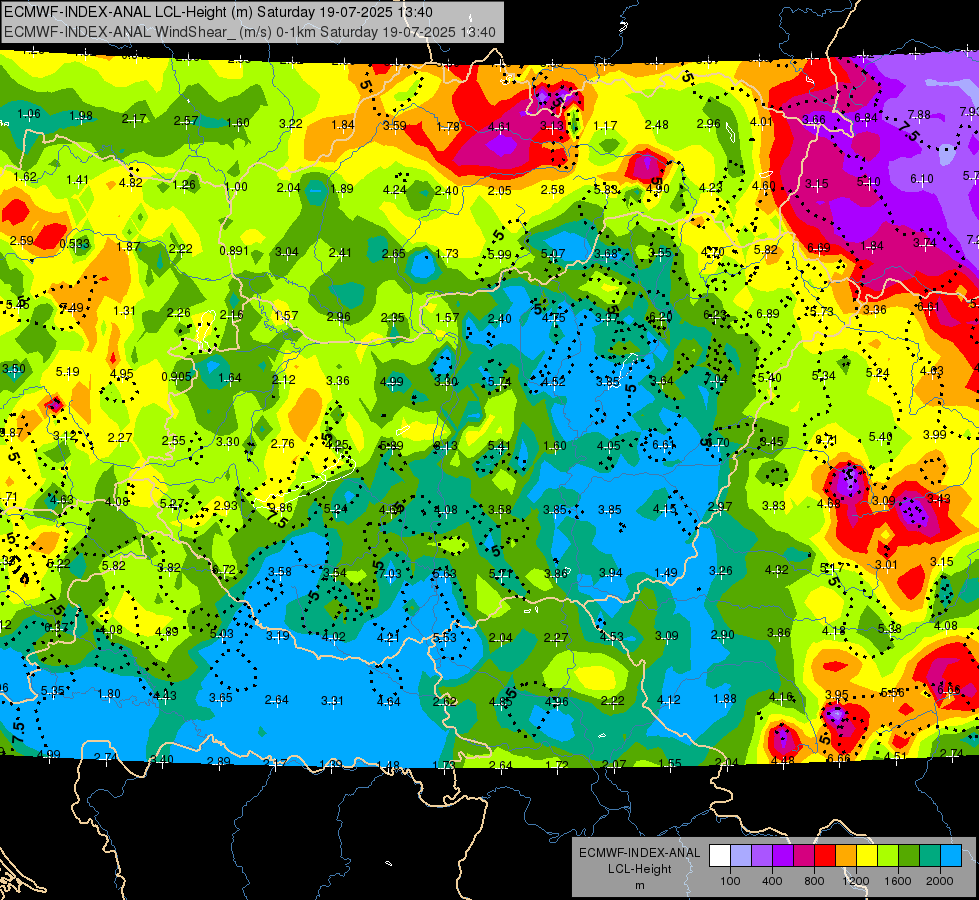Screen dimensions: 979x900
Task: Click the wind shear value 6.72
Action: (x=224, y=570)
